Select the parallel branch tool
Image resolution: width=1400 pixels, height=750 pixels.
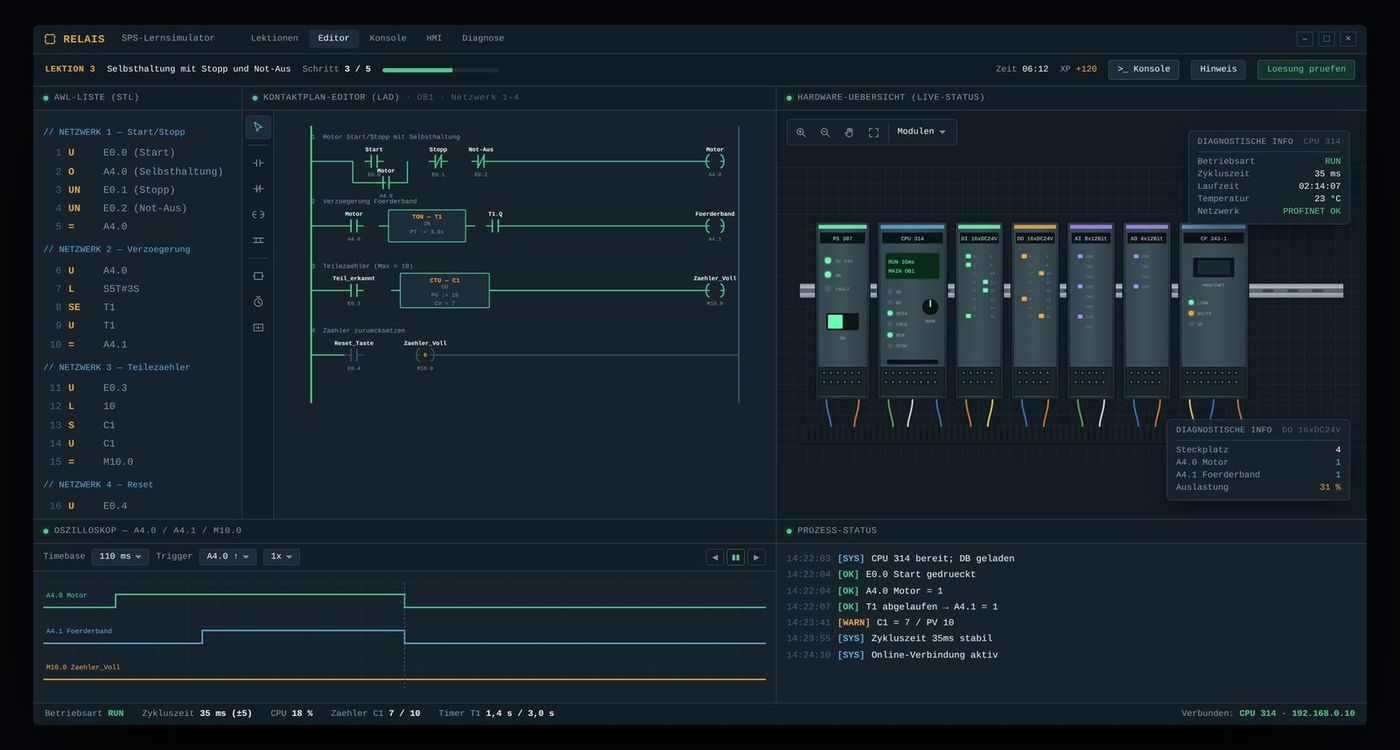pos(258,240)
